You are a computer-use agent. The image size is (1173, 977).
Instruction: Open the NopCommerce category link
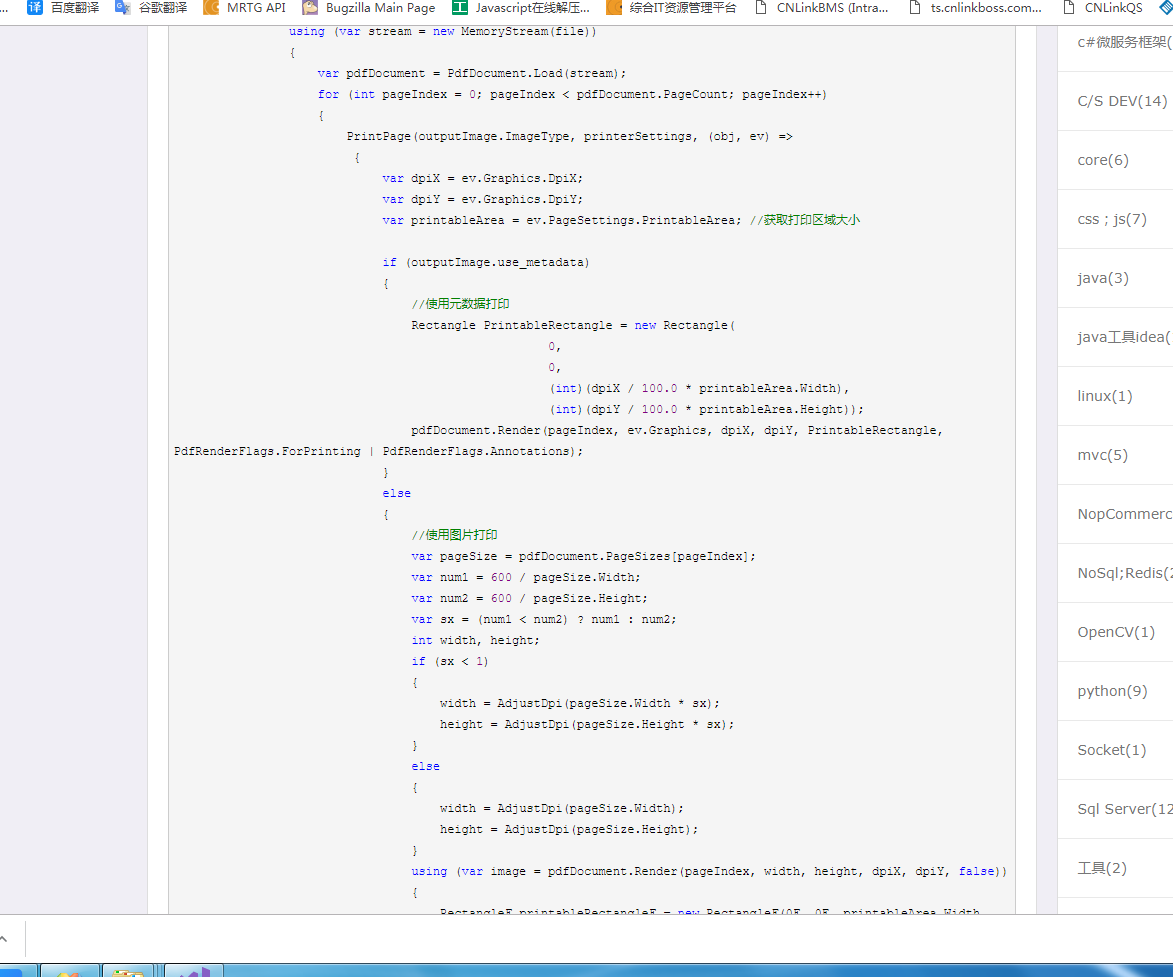(1124, 514)
